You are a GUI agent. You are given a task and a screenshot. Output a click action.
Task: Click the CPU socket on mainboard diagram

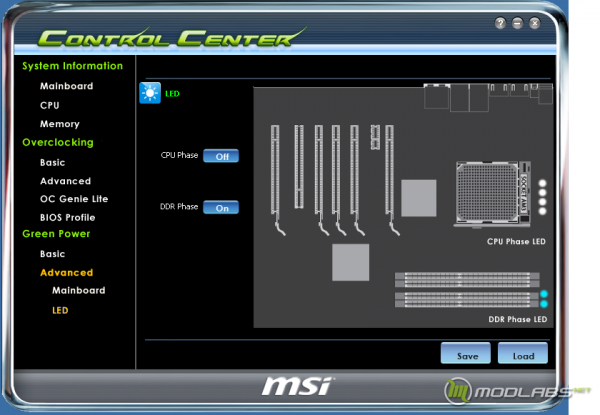pyautogui.click(x=492, y=194)
